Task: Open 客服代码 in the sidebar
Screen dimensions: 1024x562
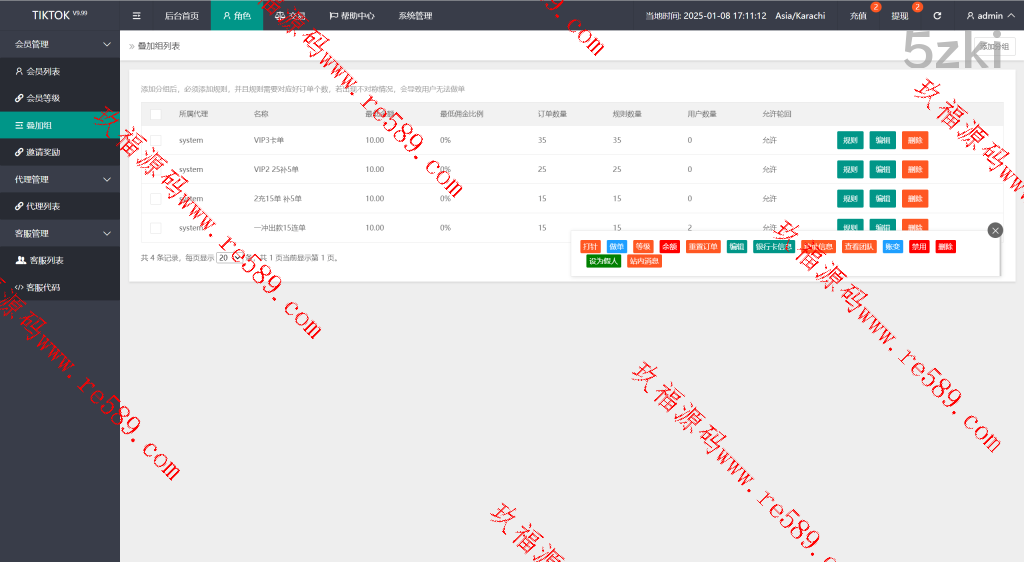Action: tap(43, 287)
